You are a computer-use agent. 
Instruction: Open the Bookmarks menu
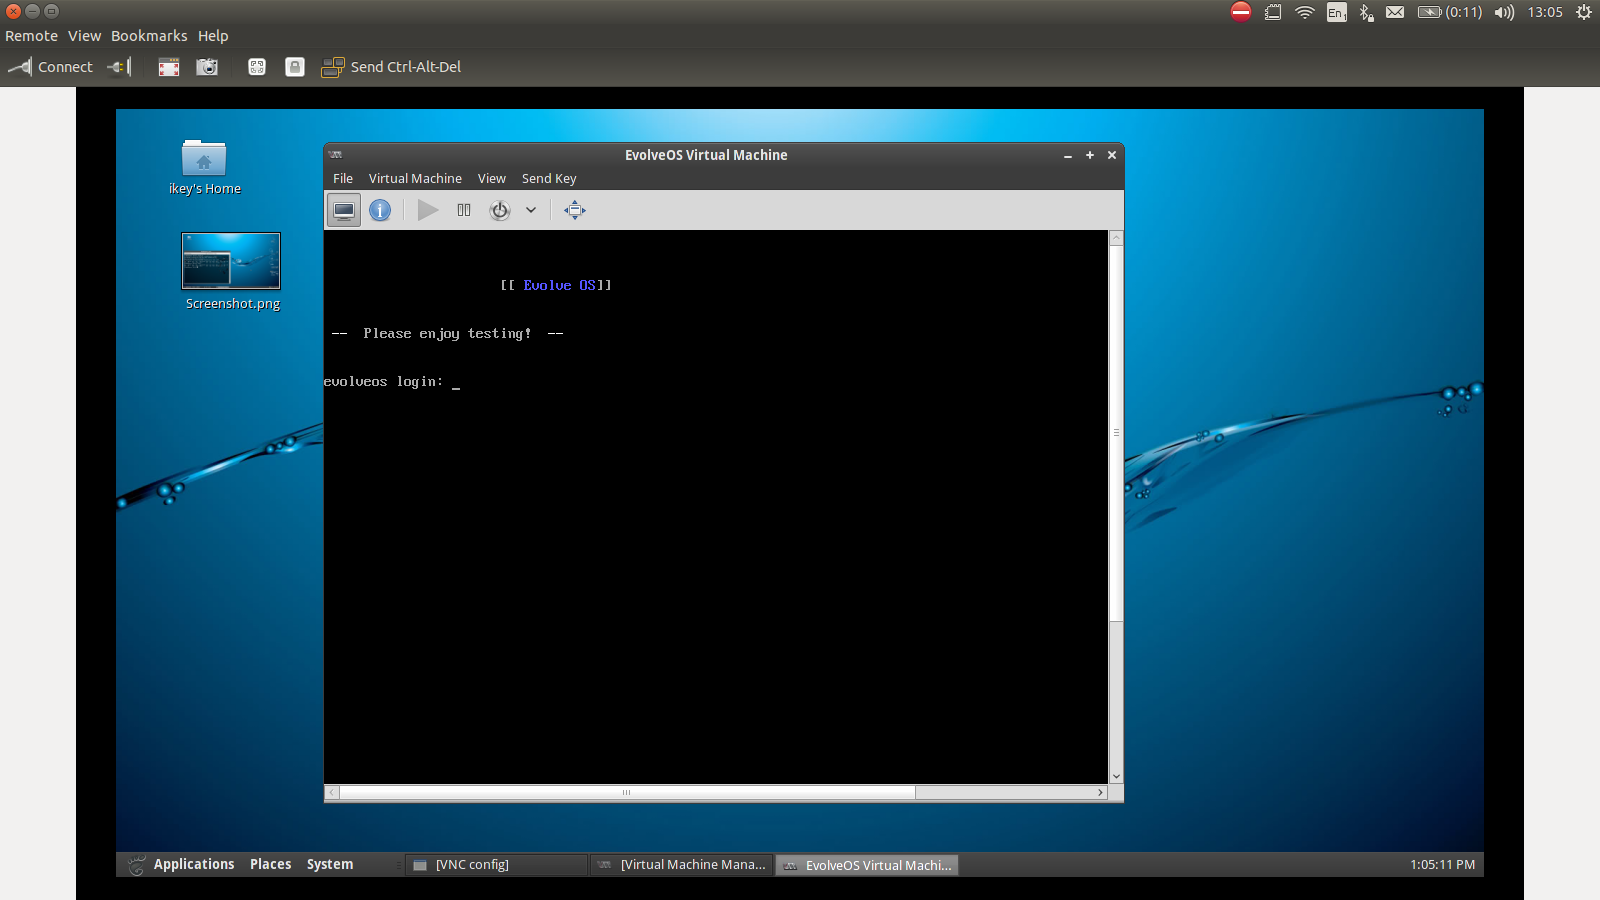pyautogui.click(x=149, y=36)
